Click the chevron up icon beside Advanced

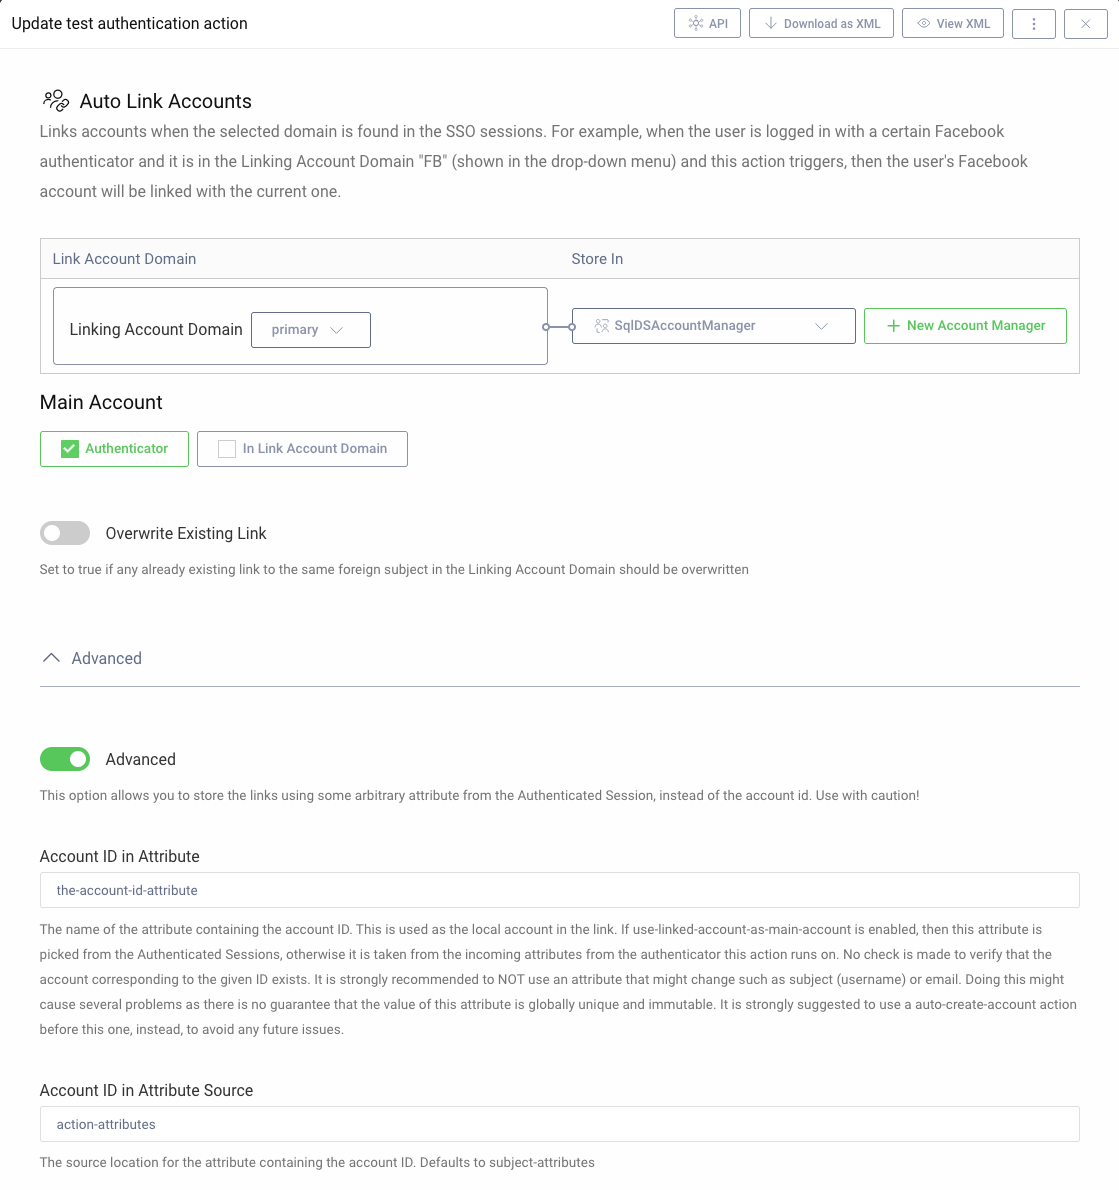pos(51,657)
